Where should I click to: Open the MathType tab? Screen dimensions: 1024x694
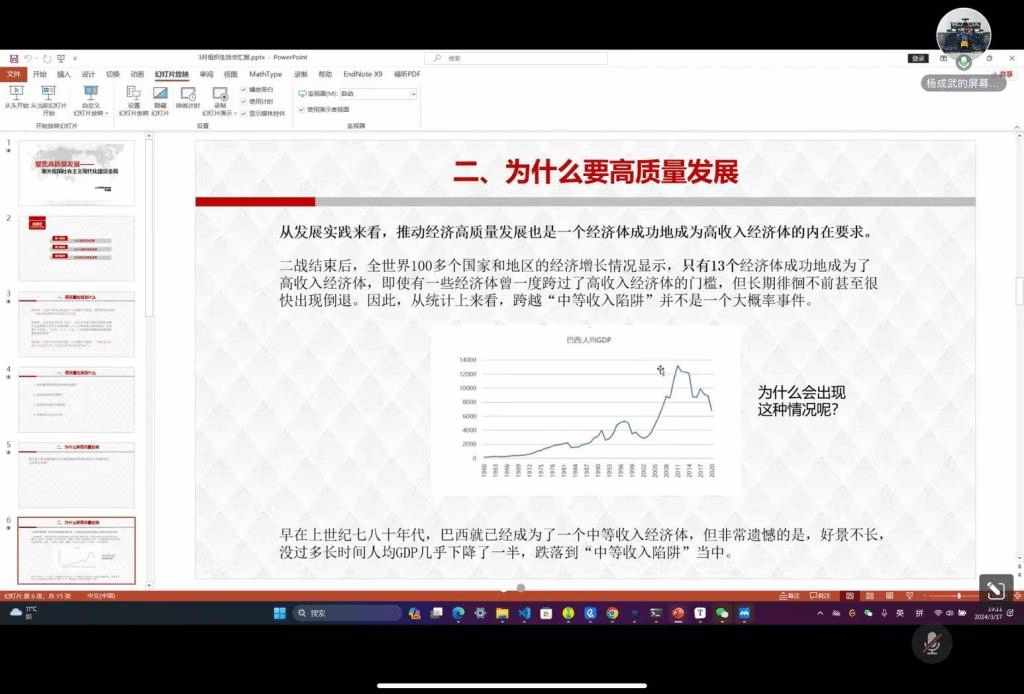pyautogui.click(x=265, y=74)
